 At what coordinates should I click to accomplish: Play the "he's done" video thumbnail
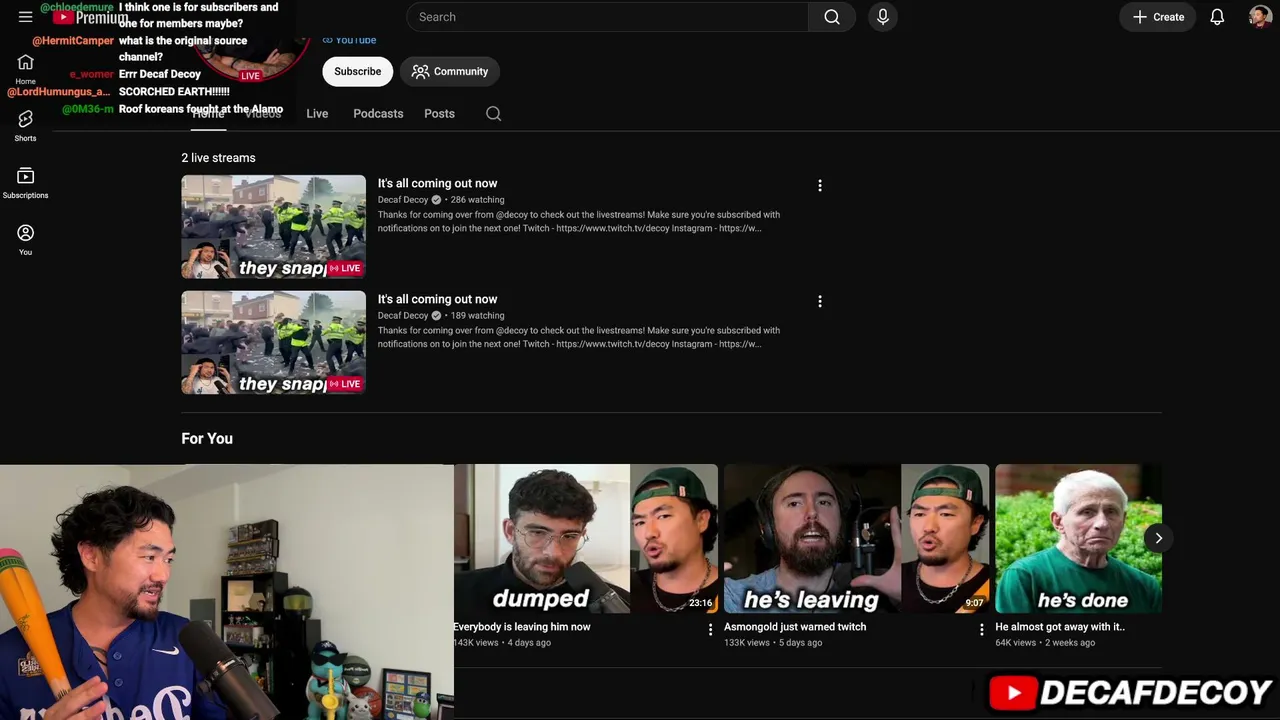(x=1079, y=538)
